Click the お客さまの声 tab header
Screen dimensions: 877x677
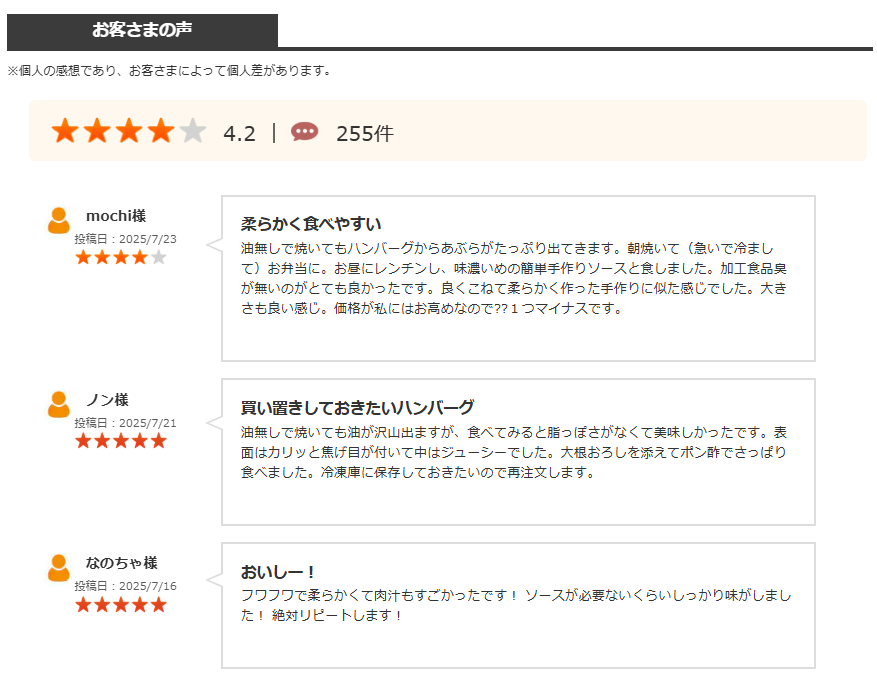tap(142, 30)
